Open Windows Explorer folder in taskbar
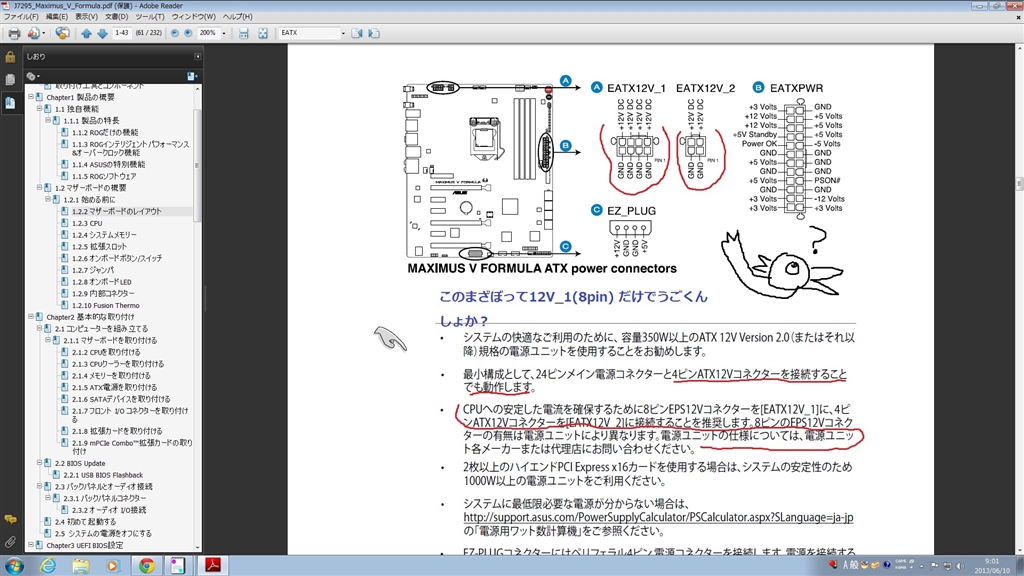Image resolution: width=1024 pixels, height=576 pixels. (x=80, y=566)
